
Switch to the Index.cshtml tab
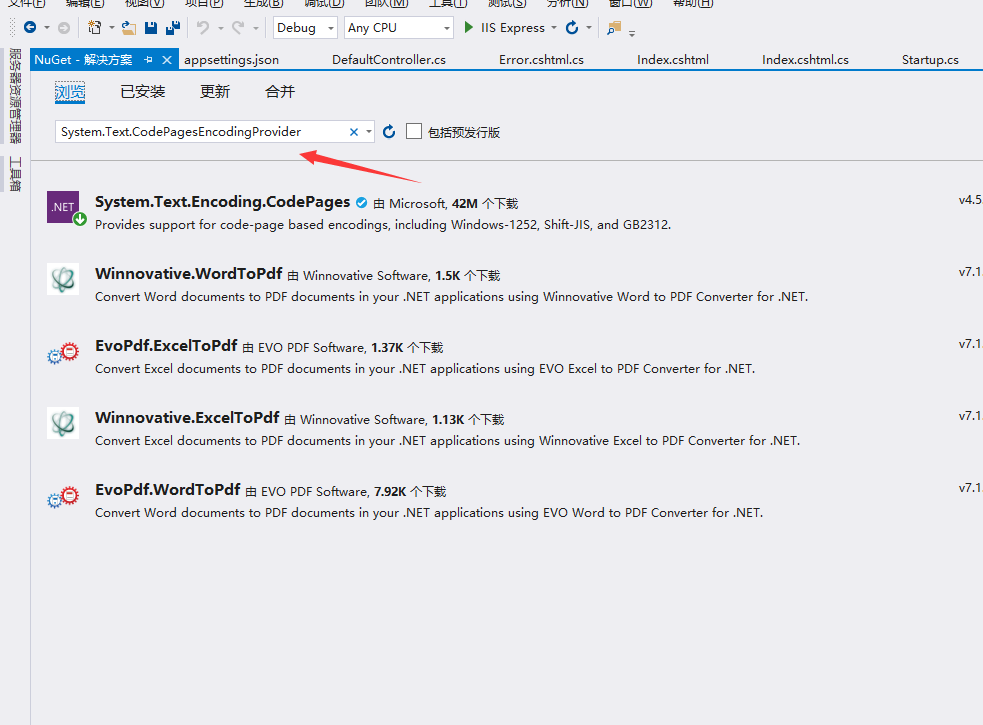pos(673,60)
